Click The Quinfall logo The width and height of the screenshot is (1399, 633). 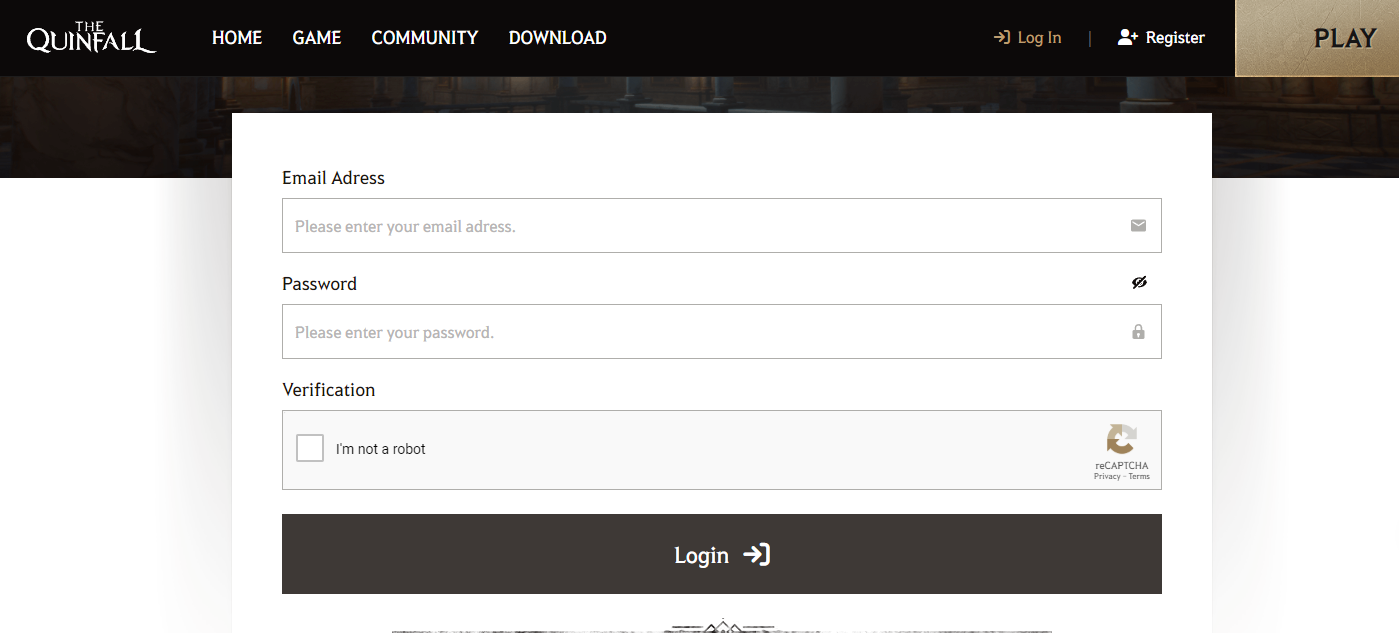91,38
